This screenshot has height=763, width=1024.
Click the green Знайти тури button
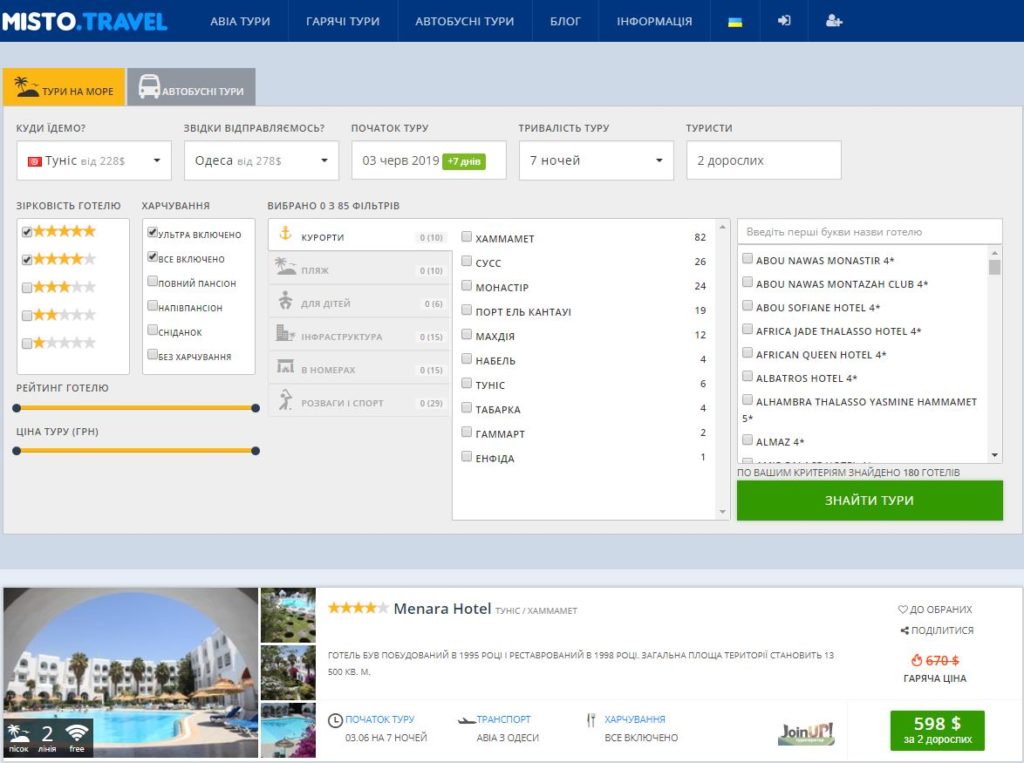pyautogui.click(x=869, y=500)
